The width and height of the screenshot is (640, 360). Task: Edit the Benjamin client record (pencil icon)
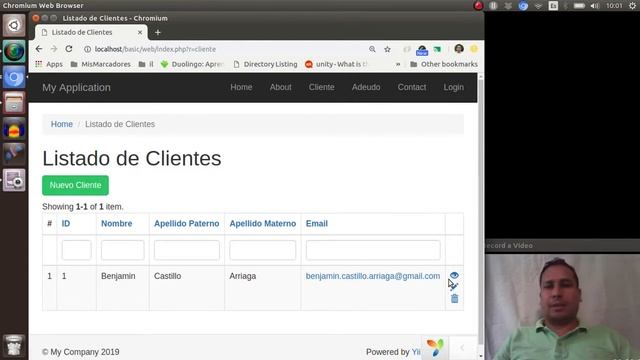[x=454, y=287]
